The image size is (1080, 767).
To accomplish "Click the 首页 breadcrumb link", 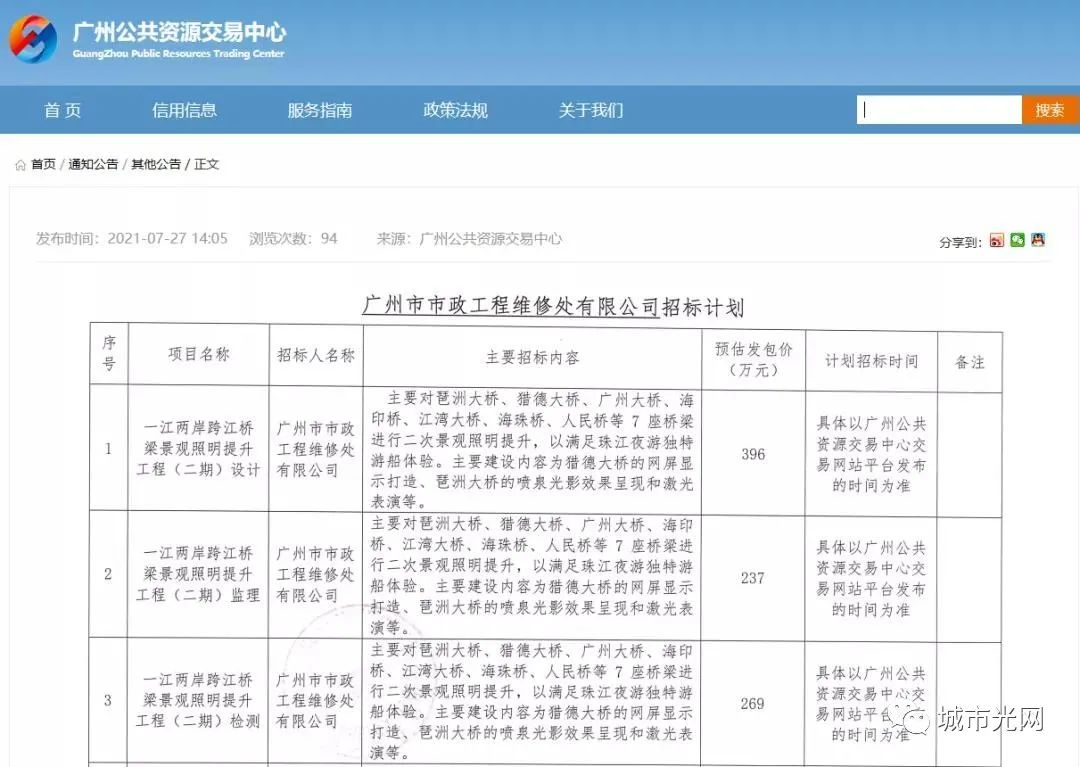I will tap(43, 165).
